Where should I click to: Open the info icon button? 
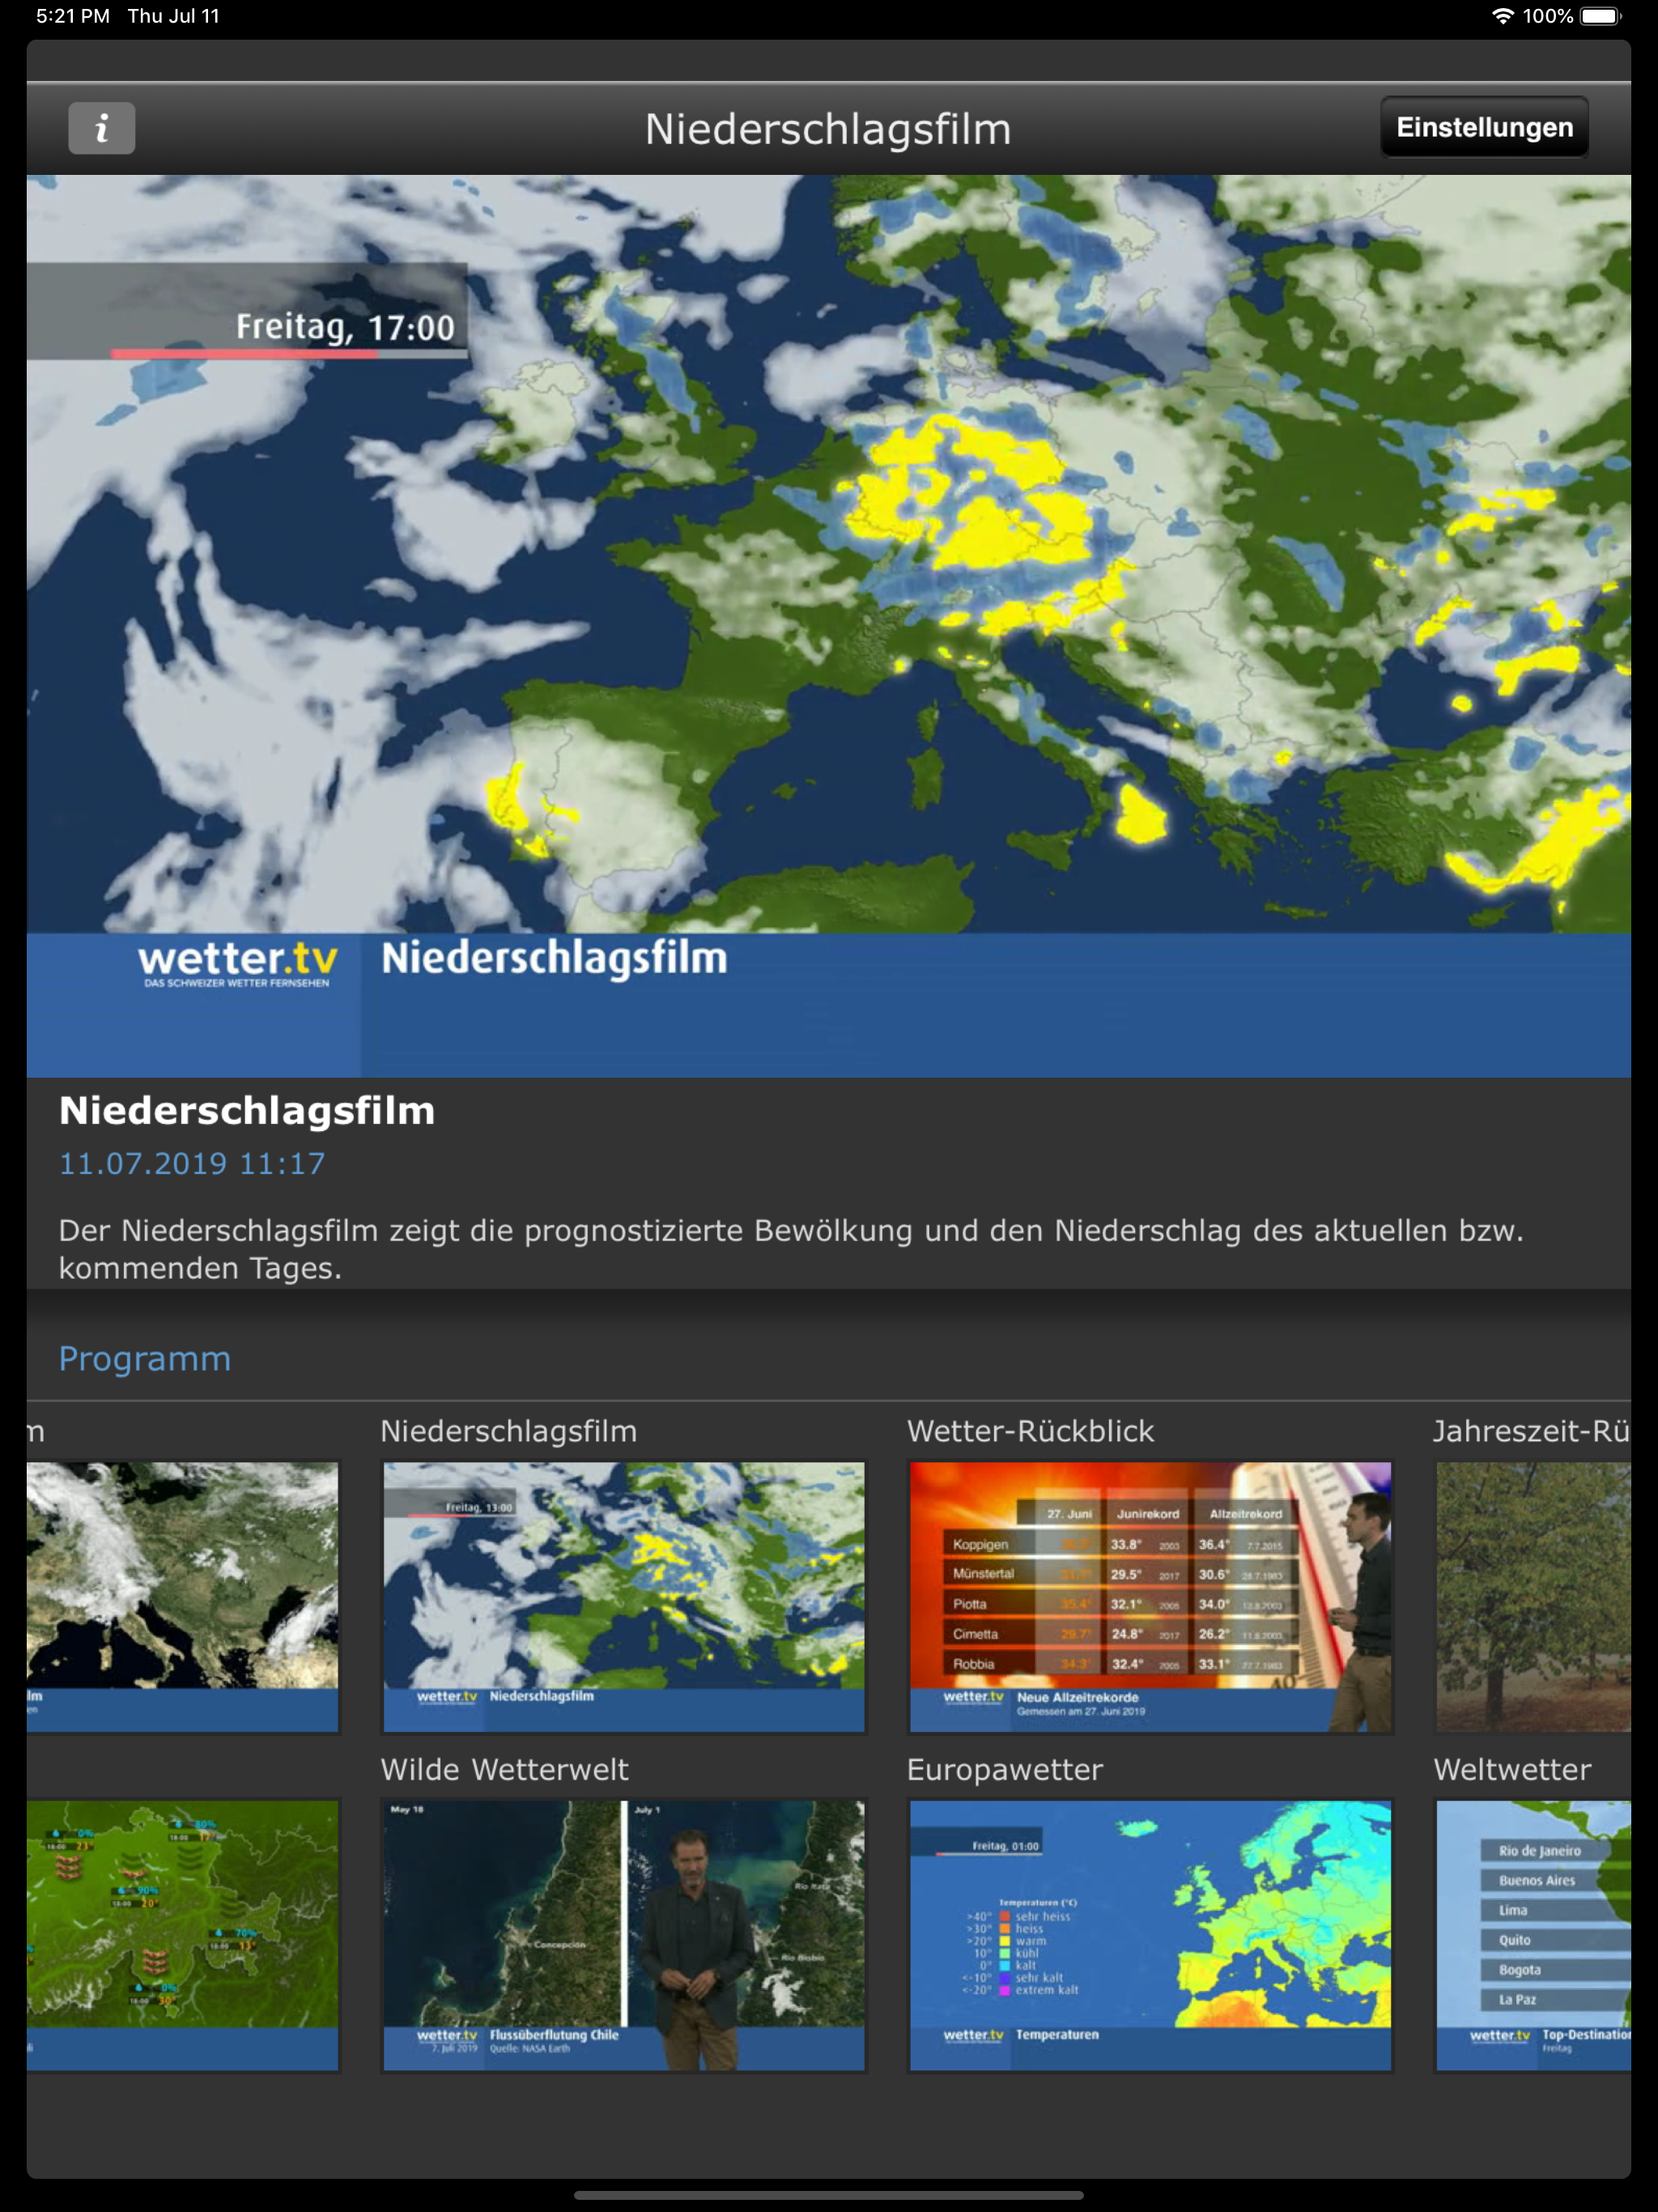click(101, 128)
